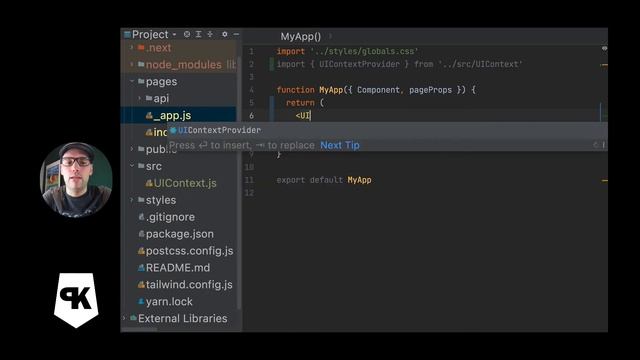Click the presenter webcam circle
Image resolution: width=640 pixels, height=360 pixels.
pyautogui.click(x=76, y=179)
